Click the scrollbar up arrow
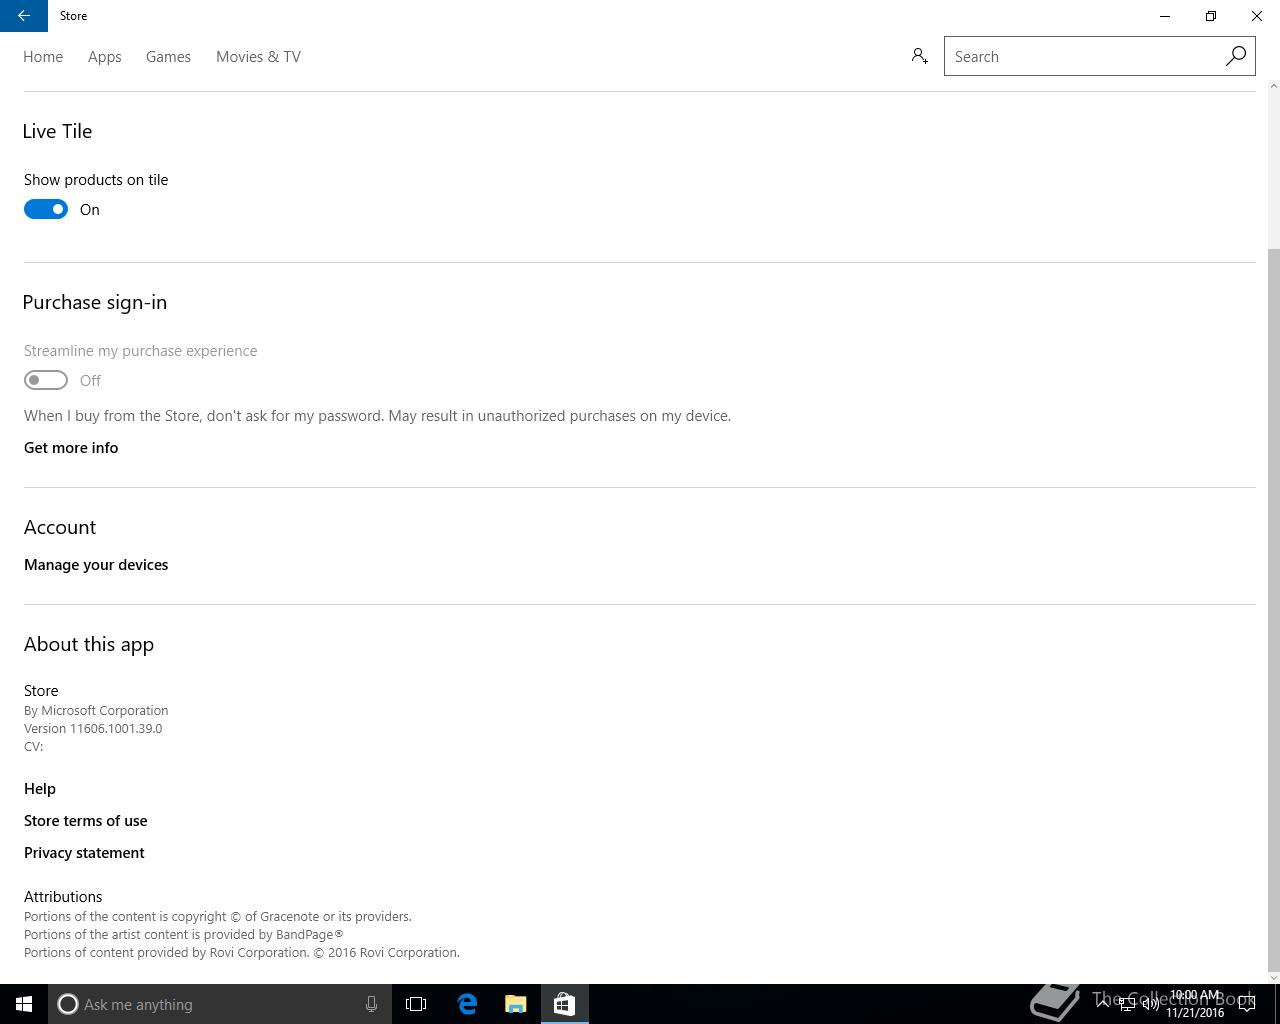This screenshot has height=1024, width=1280. pos(1273,86)
